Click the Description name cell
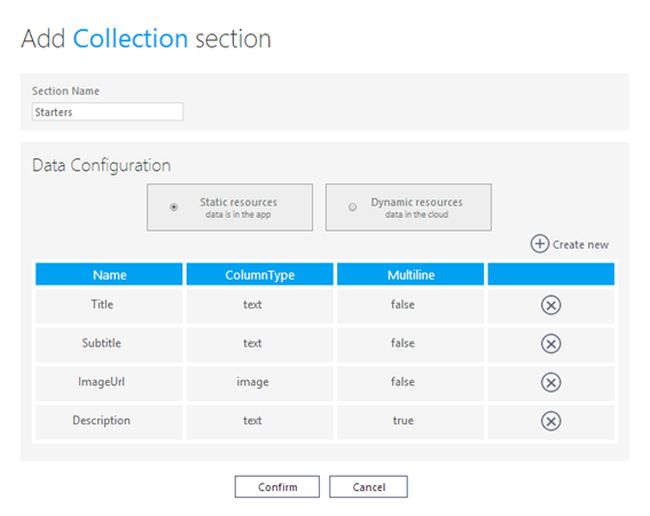Viewport: 650px width, 516px height. (x=102, y=421)
